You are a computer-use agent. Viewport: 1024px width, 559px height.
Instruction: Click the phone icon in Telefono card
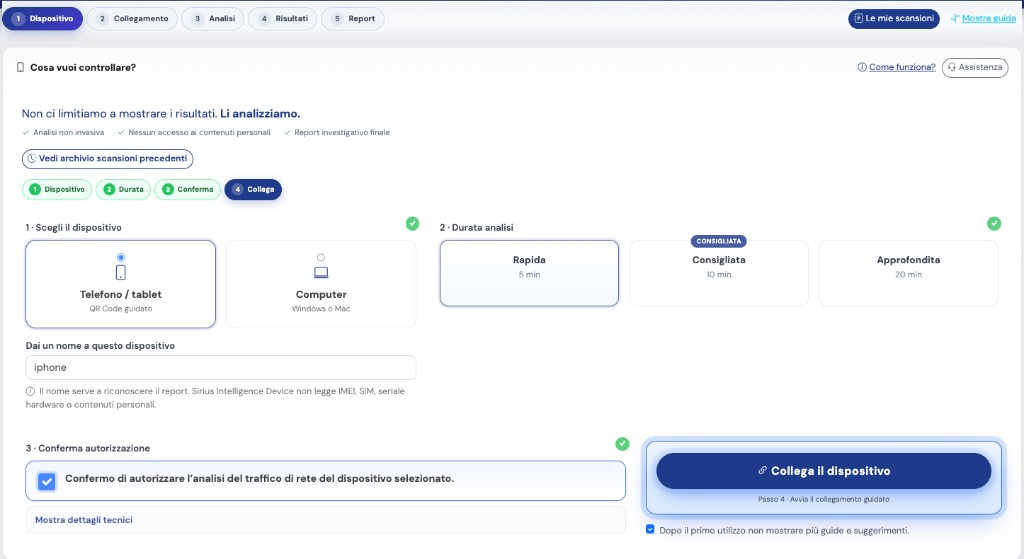[x=121, y=272]
